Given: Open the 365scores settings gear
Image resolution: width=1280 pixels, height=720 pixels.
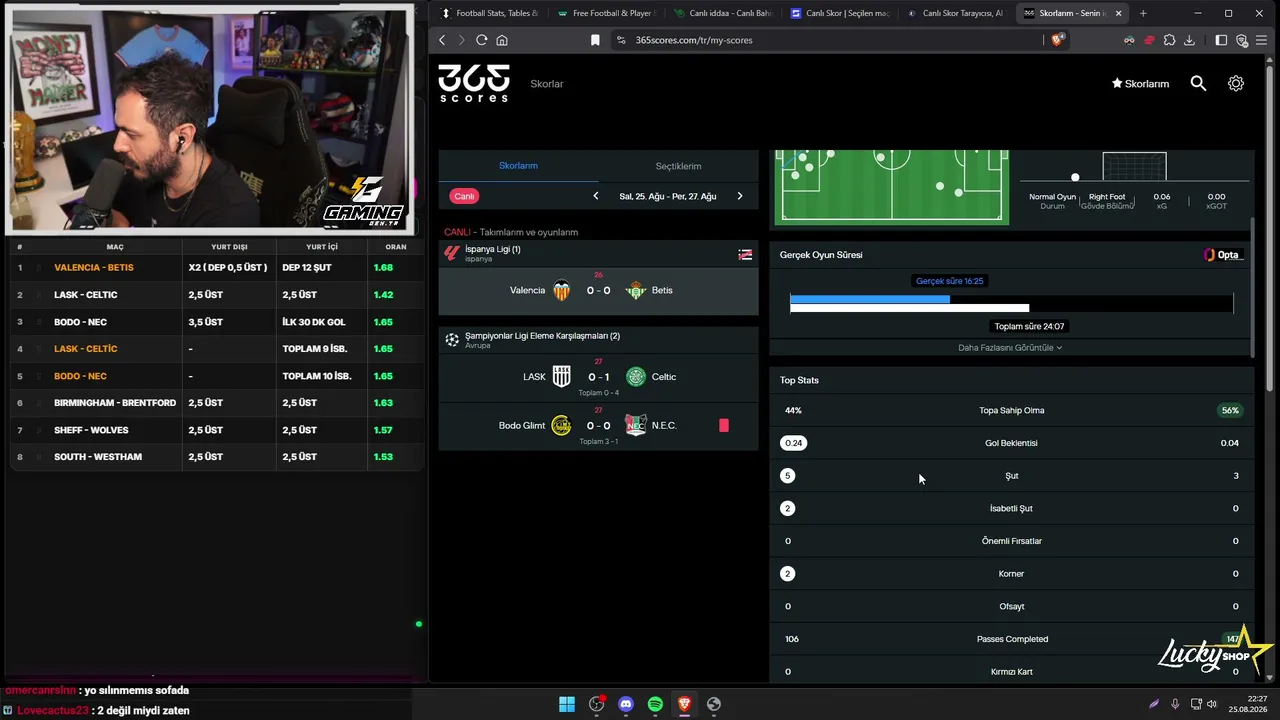Looking at the screenshot, I should [x=1236, y=84].
